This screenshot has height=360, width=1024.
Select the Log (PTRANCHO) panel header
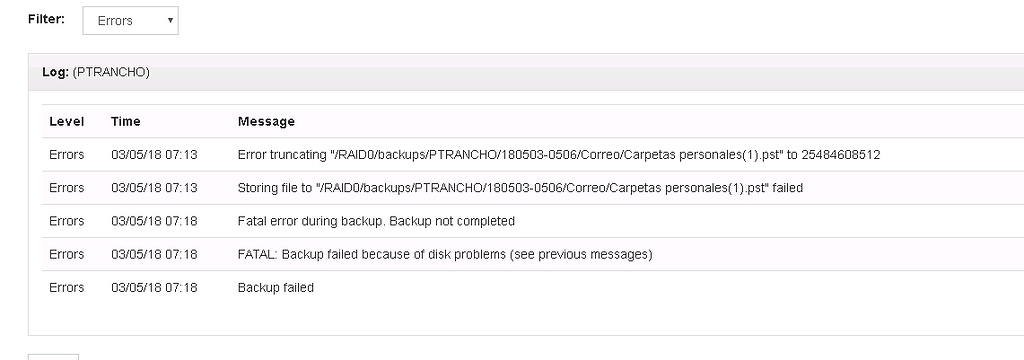(526, 73)
